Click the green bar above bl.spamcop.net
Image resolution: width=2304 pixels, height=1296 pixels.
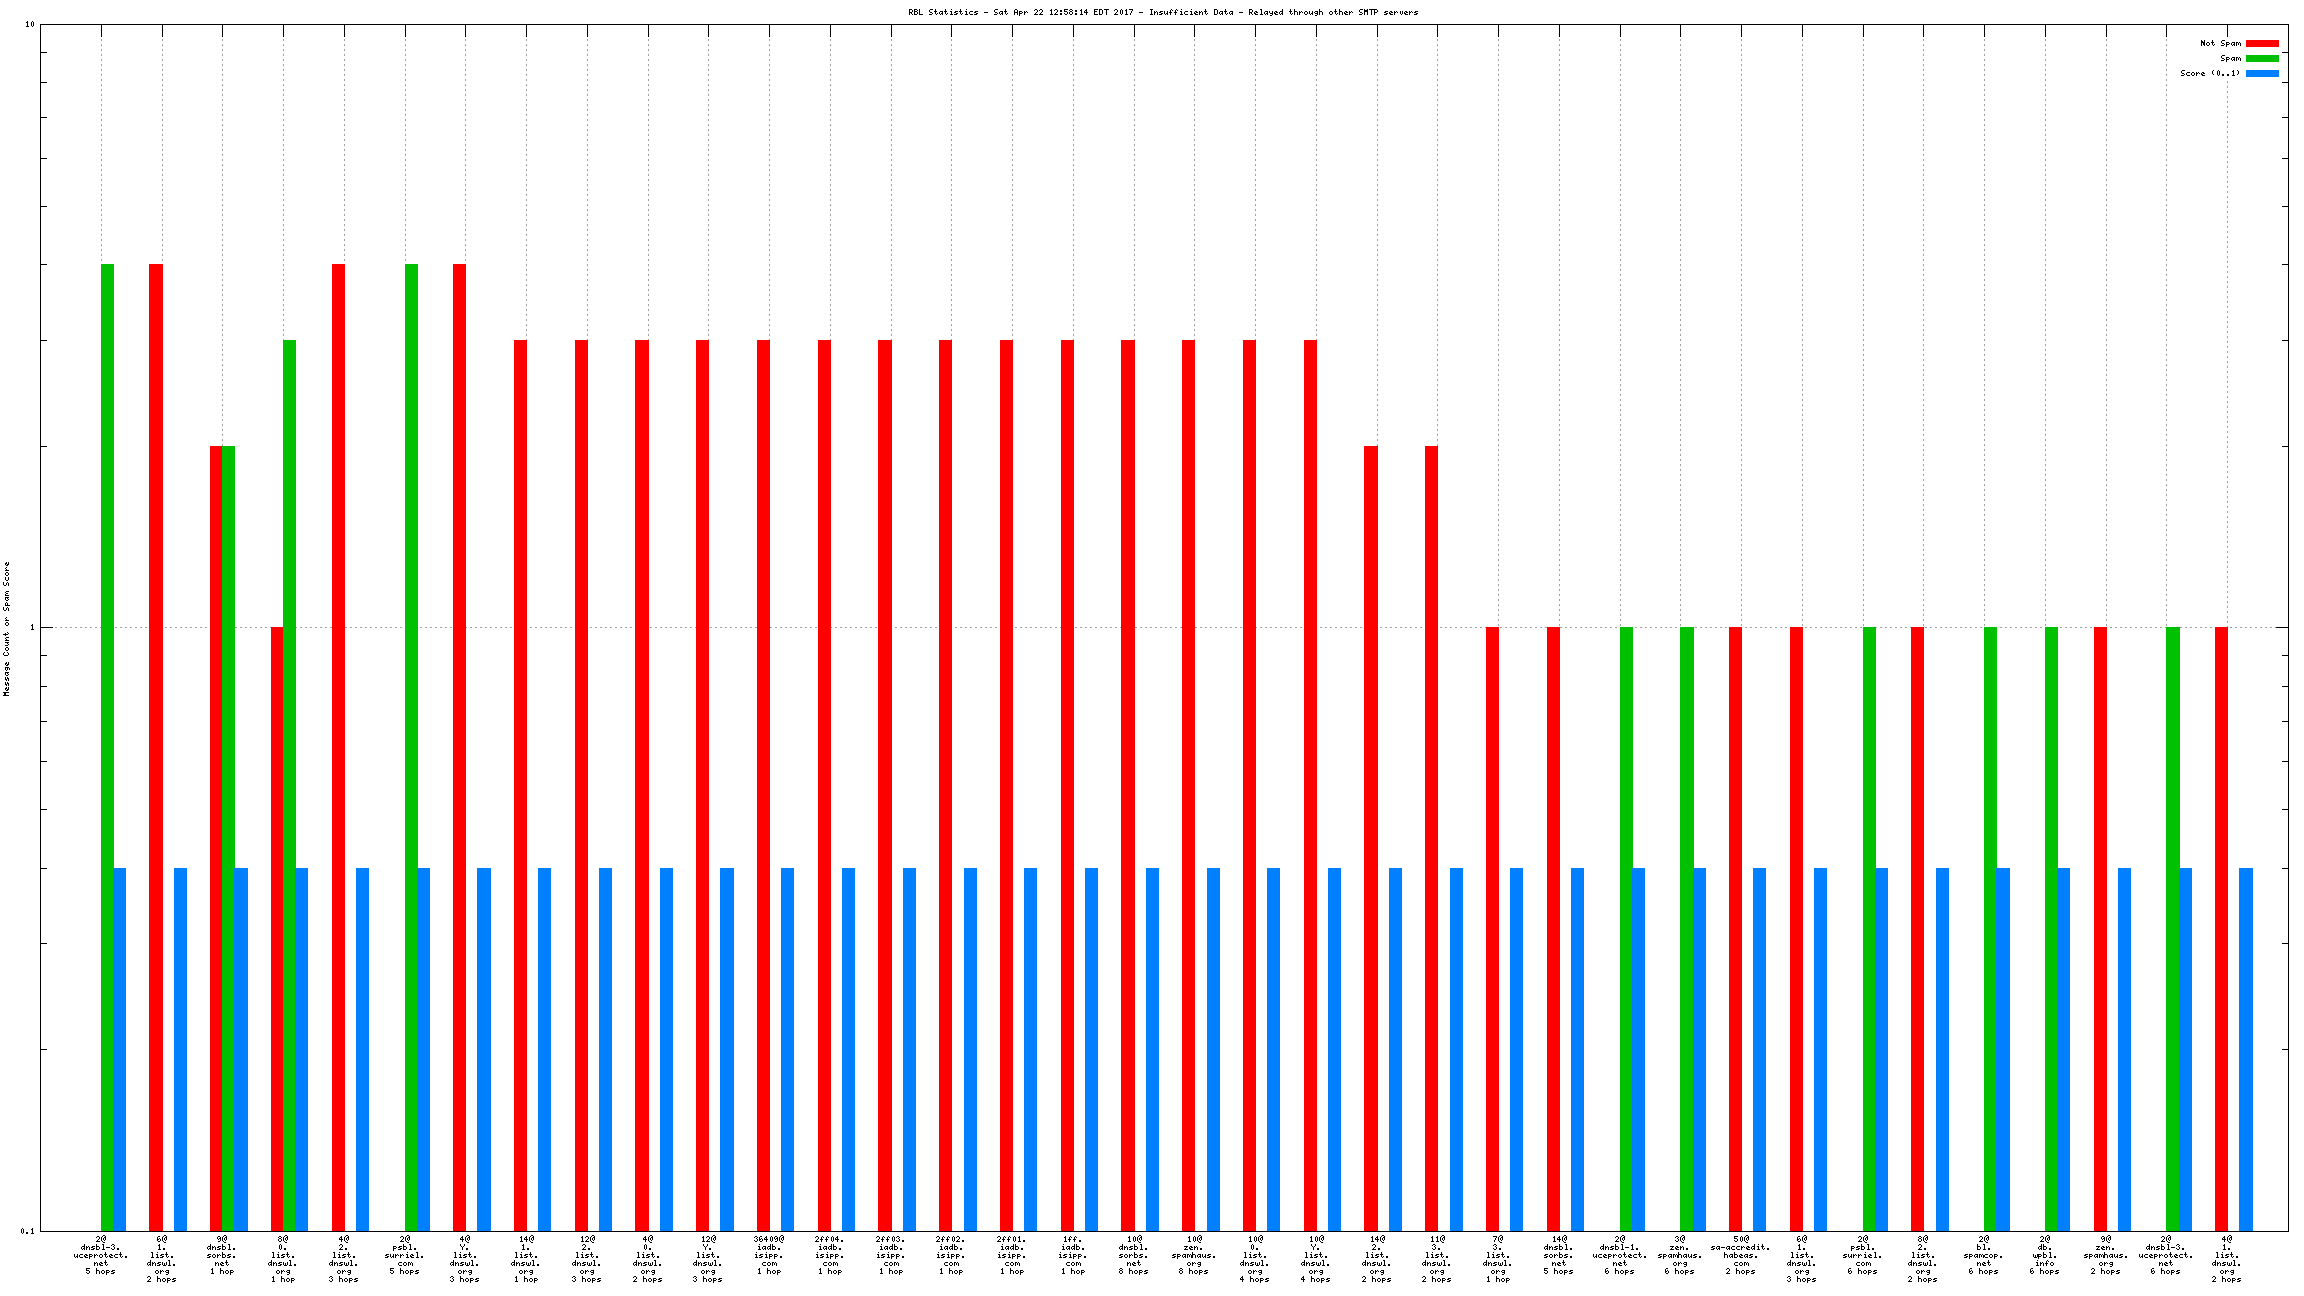(1990, 928)
